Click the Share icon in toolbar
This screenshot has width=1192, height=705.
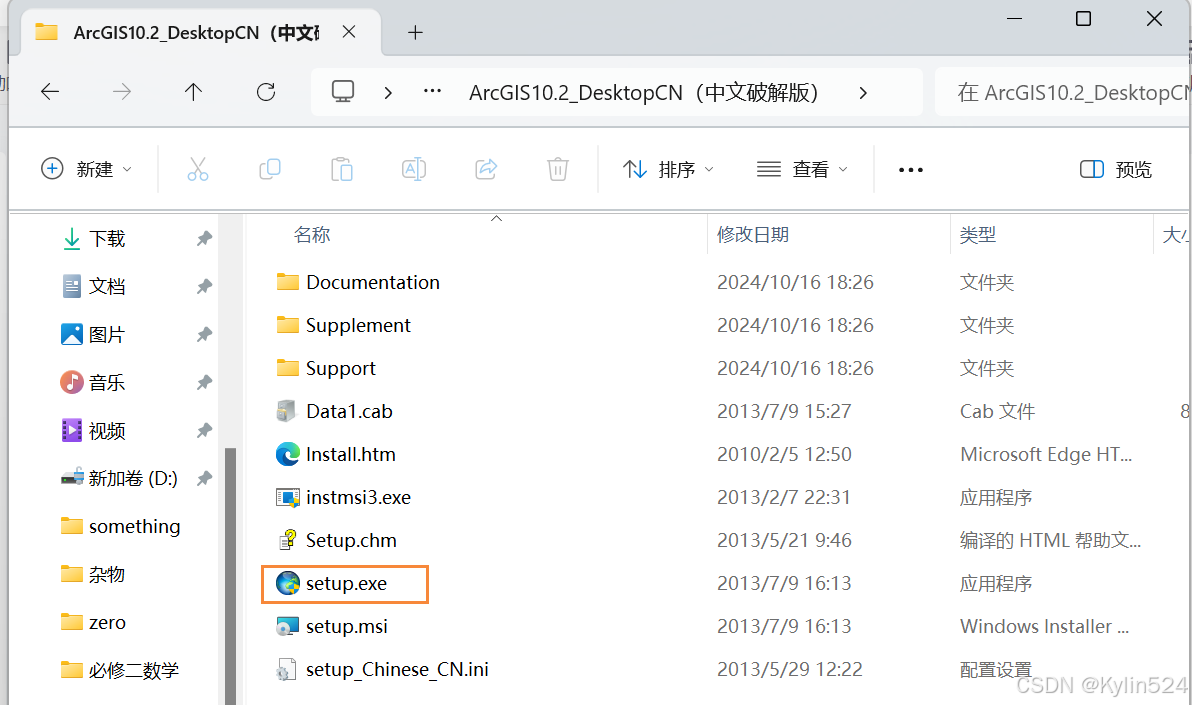pos(486,169)
